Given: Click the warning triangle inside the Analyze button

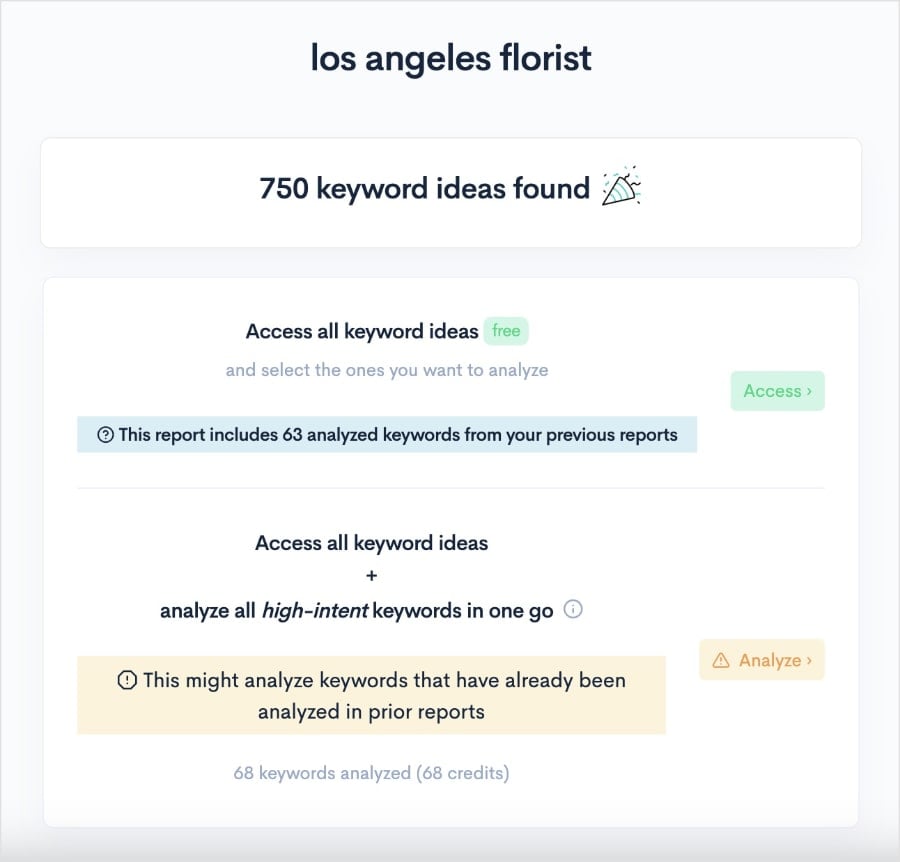Looking at the screenshot, I should (x=719, y=660).
